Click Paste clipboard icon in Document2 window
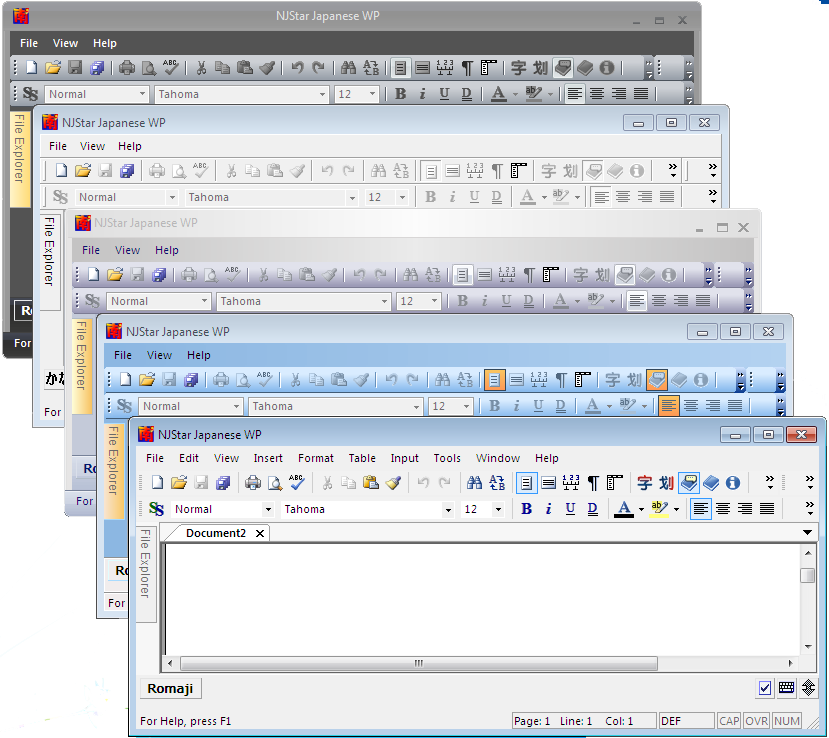The image size is (829, 738). [371, 482]
